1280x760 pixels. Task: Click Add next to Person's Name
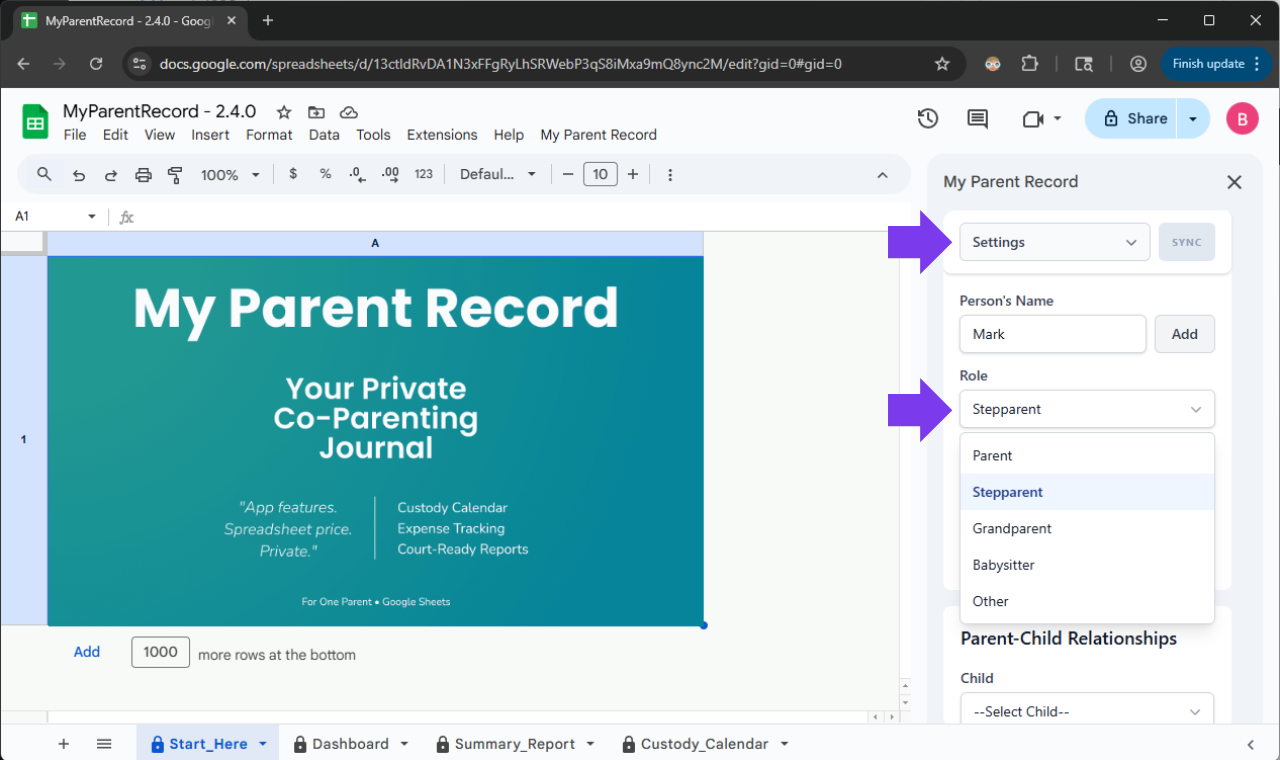click(1185, 334)
